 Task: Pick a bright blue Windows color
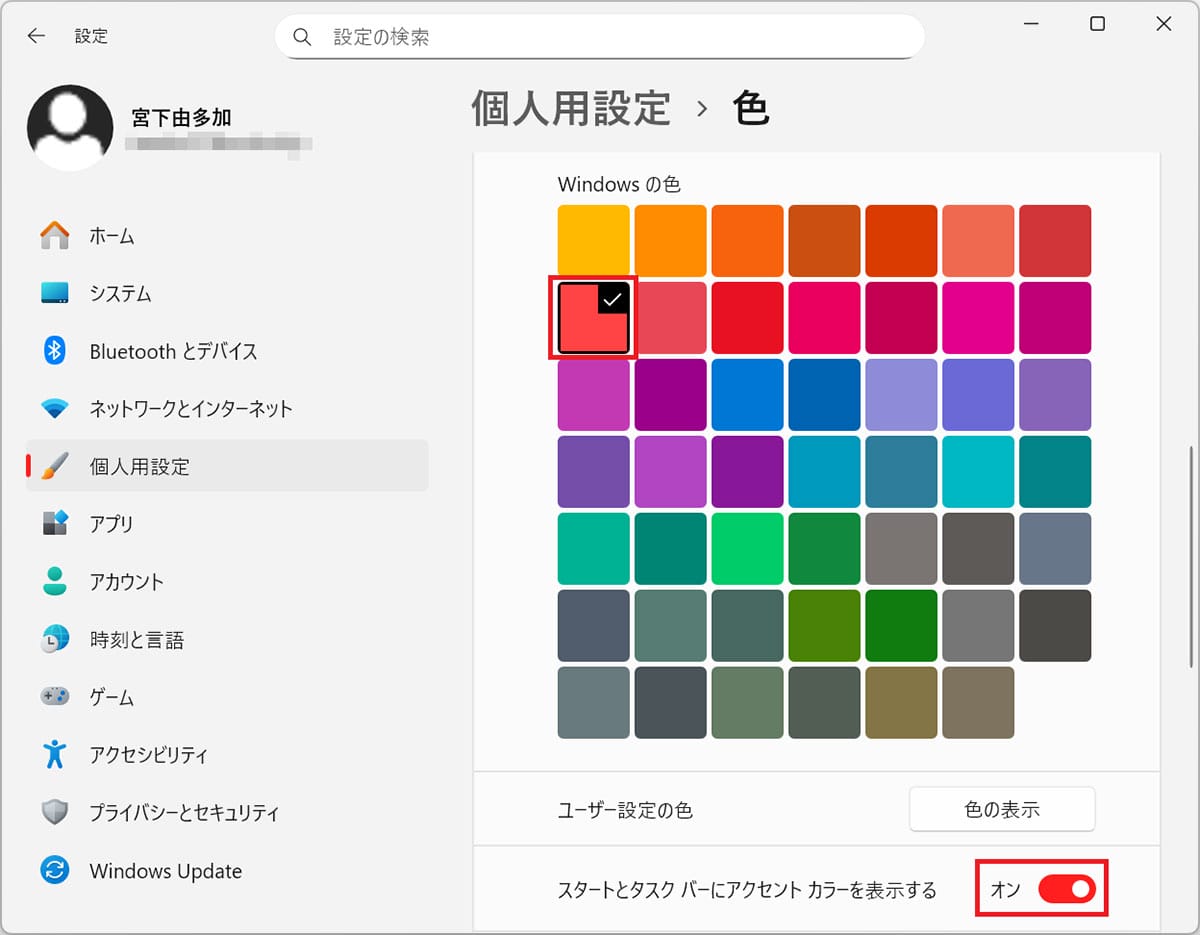click(x=747, y=394)
